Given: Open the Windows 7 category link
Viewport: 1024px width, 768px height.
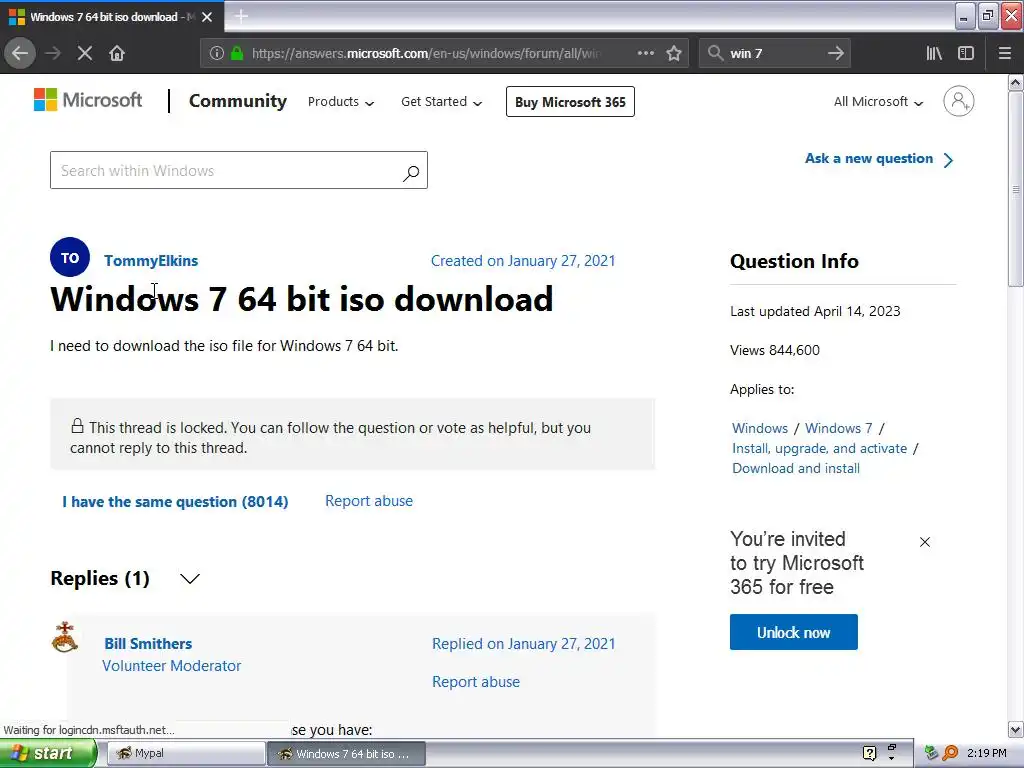Looking at the screenshot, I should (839, 428).
